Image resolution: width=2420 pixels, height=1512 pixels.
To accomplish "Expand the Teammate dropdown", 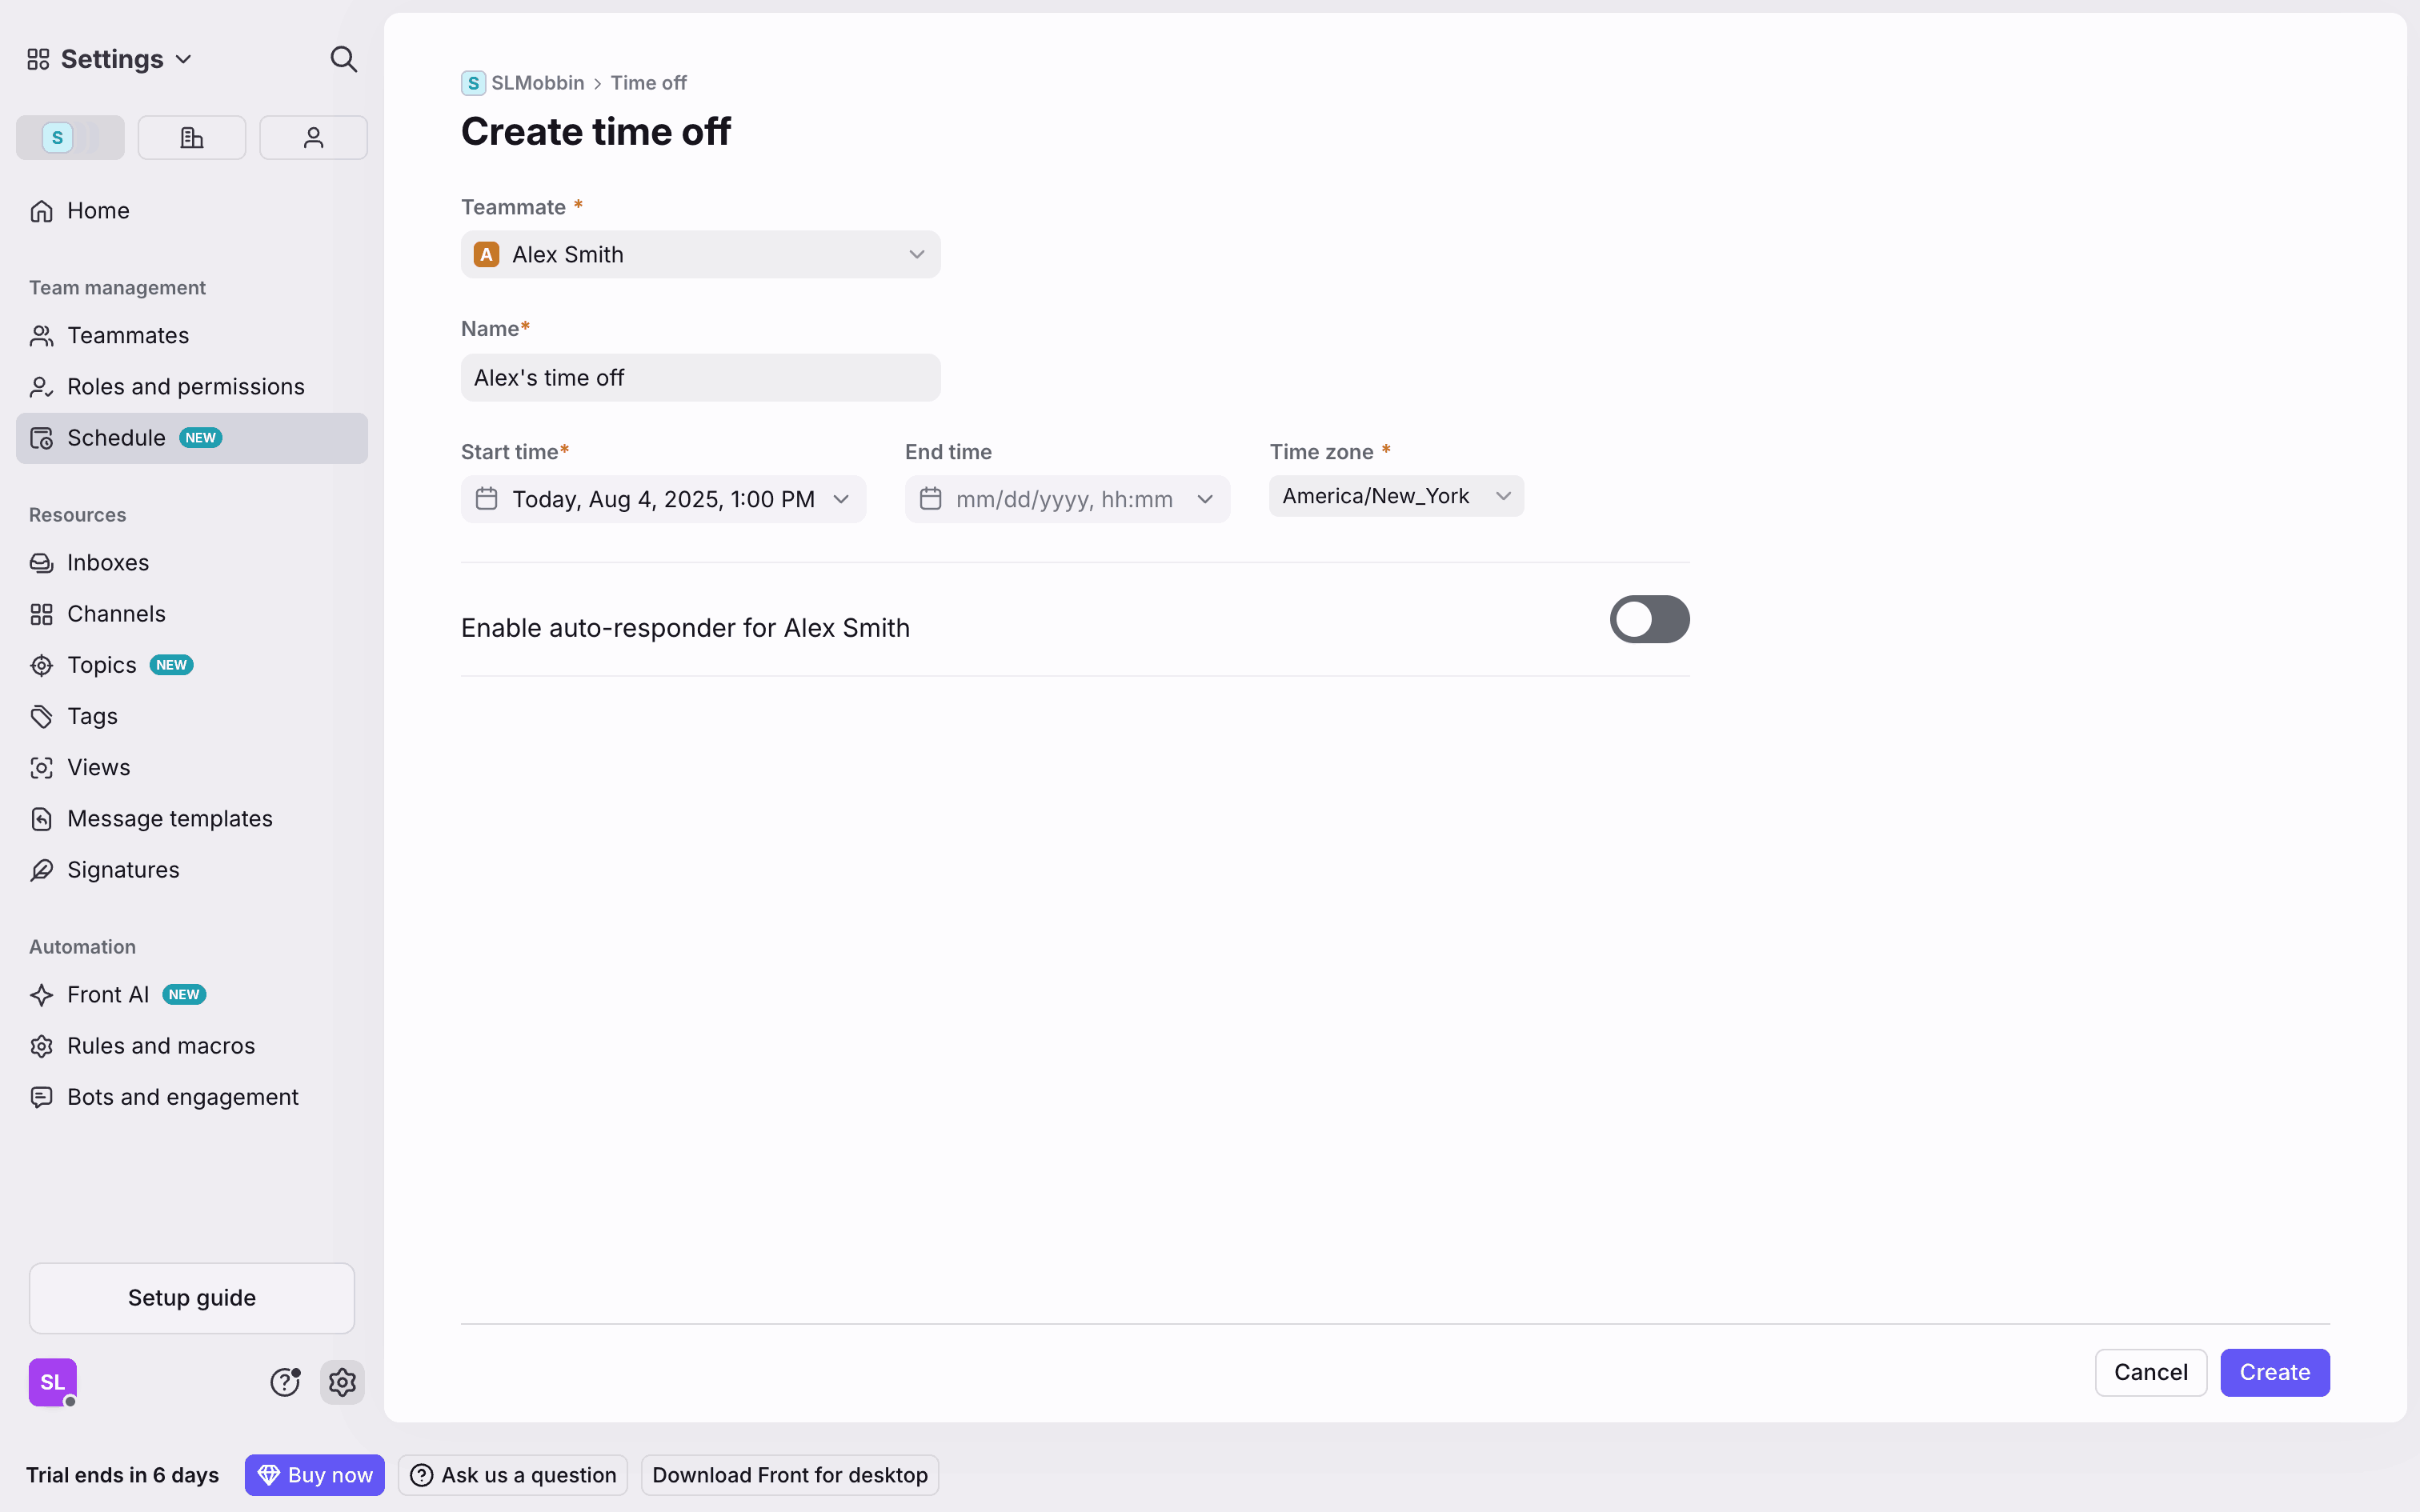I will [916, 255].
